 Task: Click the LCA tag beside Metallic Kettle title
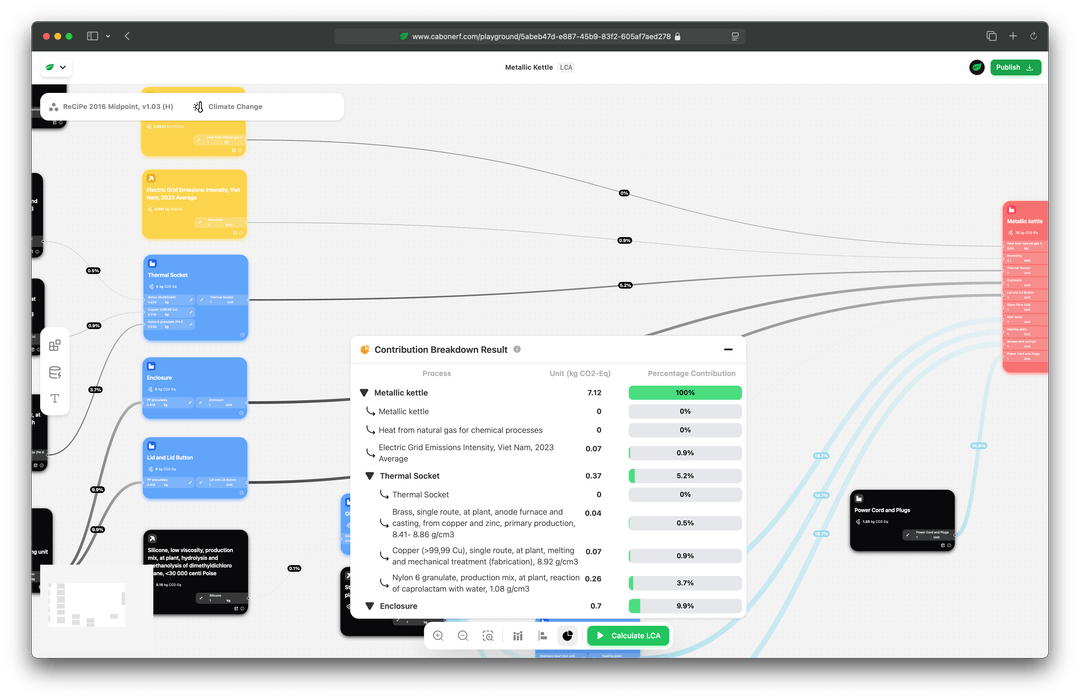click(566, 67)
